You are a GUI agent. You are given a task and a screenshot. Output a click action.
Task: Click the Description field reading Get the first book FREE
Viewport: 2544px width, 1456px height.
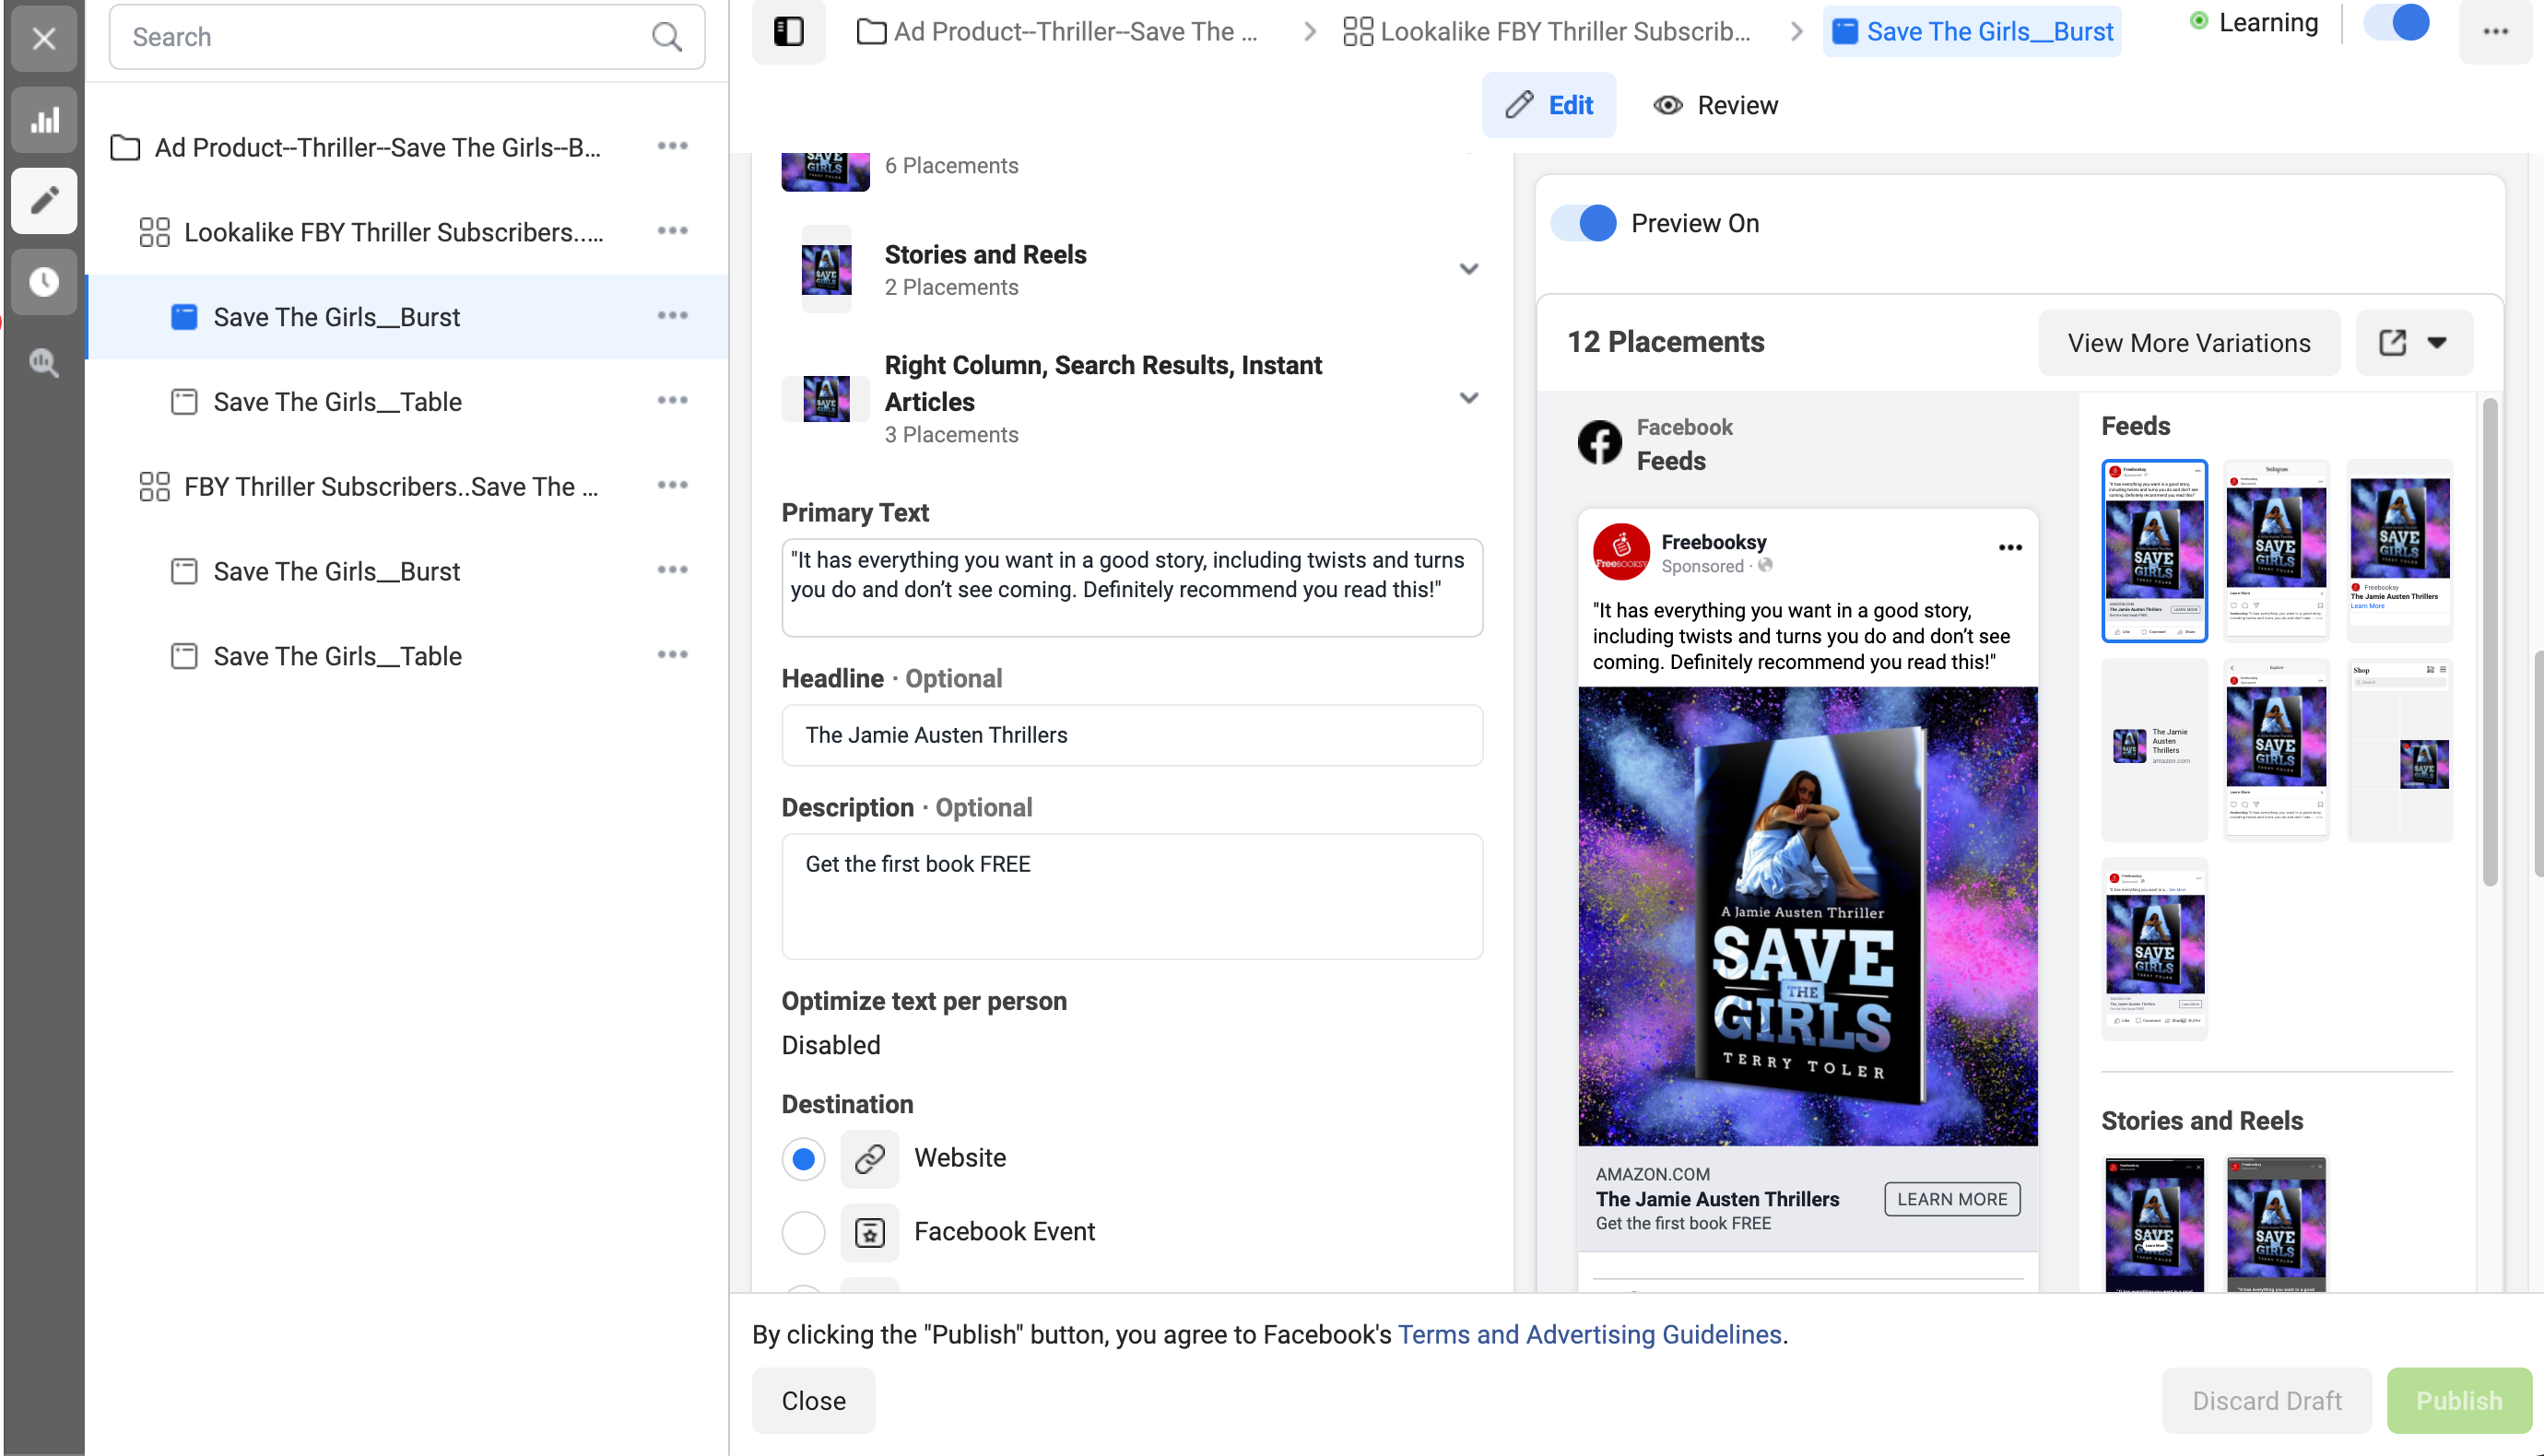[1131, 897]
